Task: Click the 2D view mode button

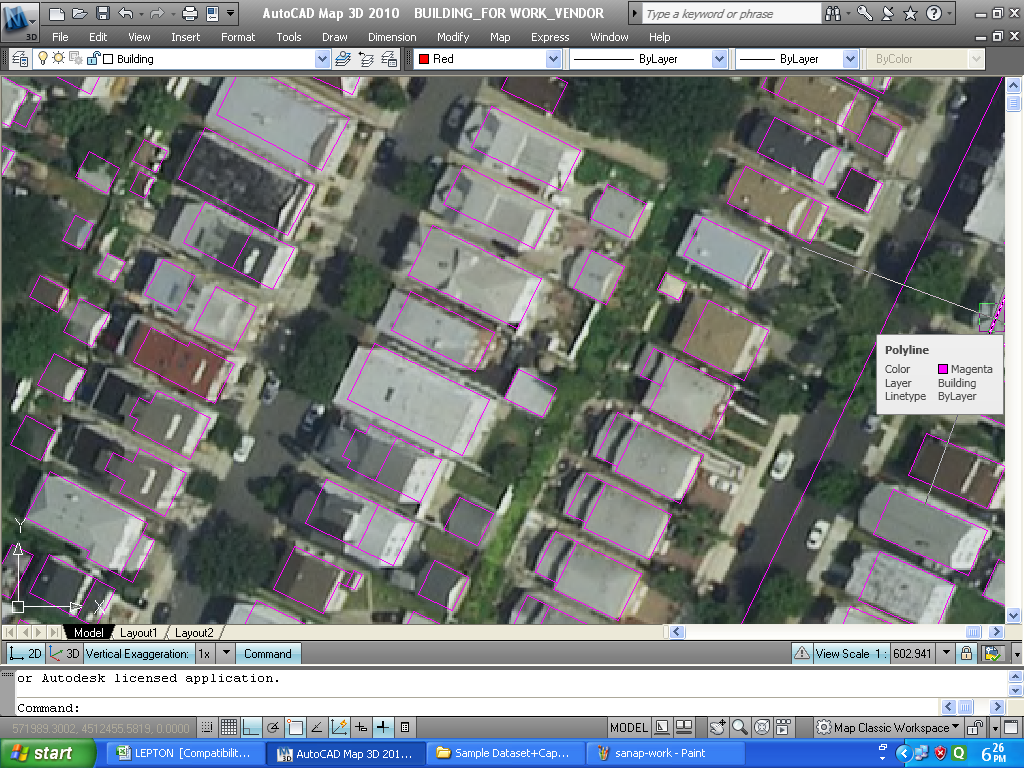Action: click(x=26, y=654)
